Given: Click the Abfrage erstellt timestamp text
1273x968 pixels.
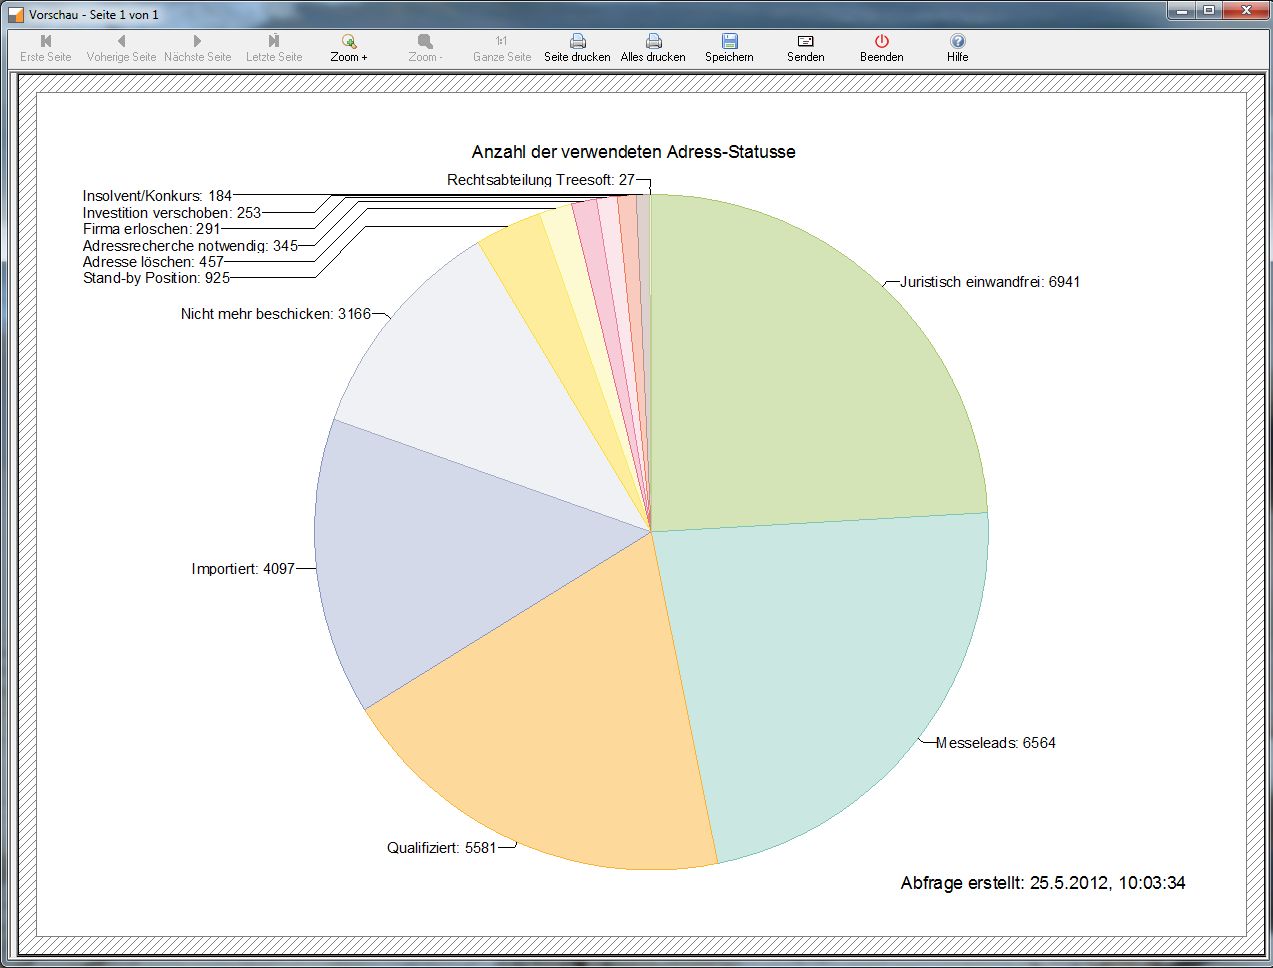Looking at the screenshot, I should point(1042,883).
